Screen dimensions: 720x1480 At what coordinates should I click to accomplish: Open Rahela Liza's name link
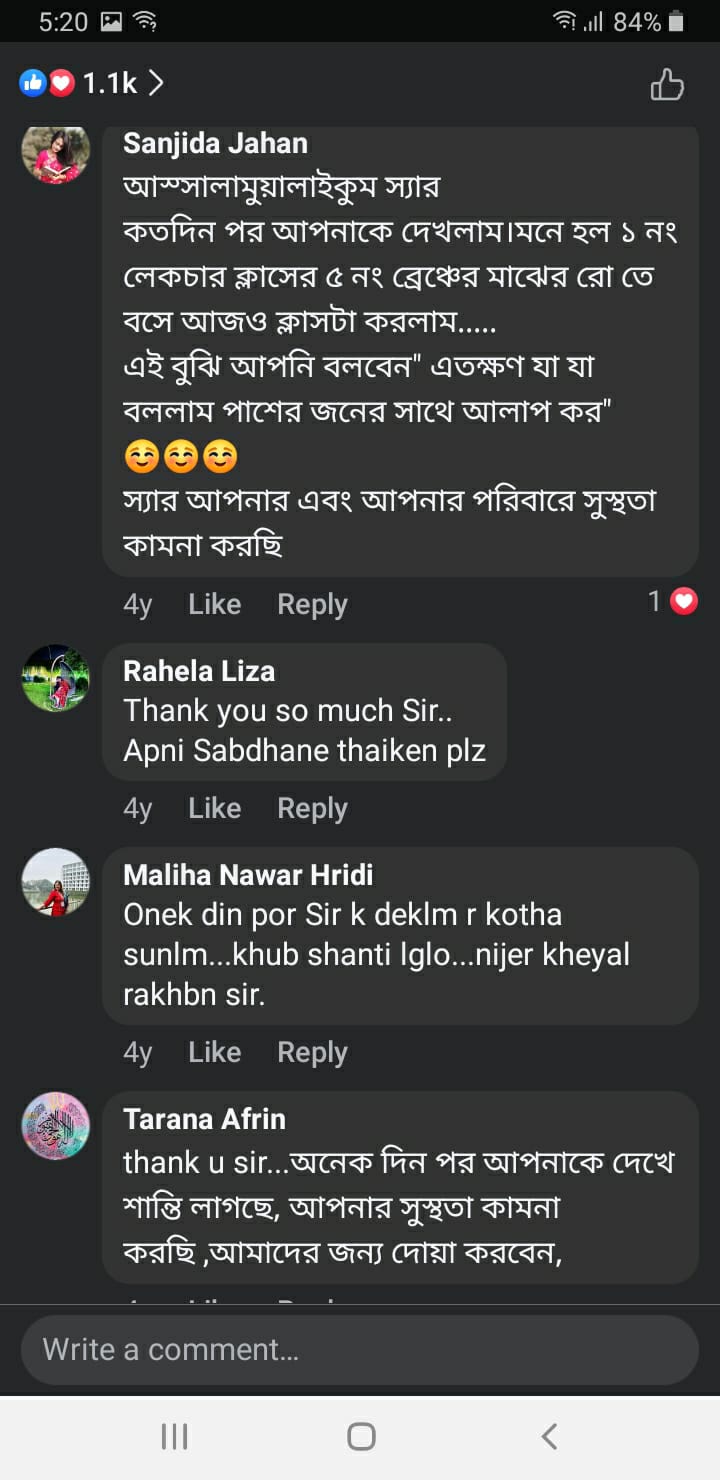click(199, 671)
